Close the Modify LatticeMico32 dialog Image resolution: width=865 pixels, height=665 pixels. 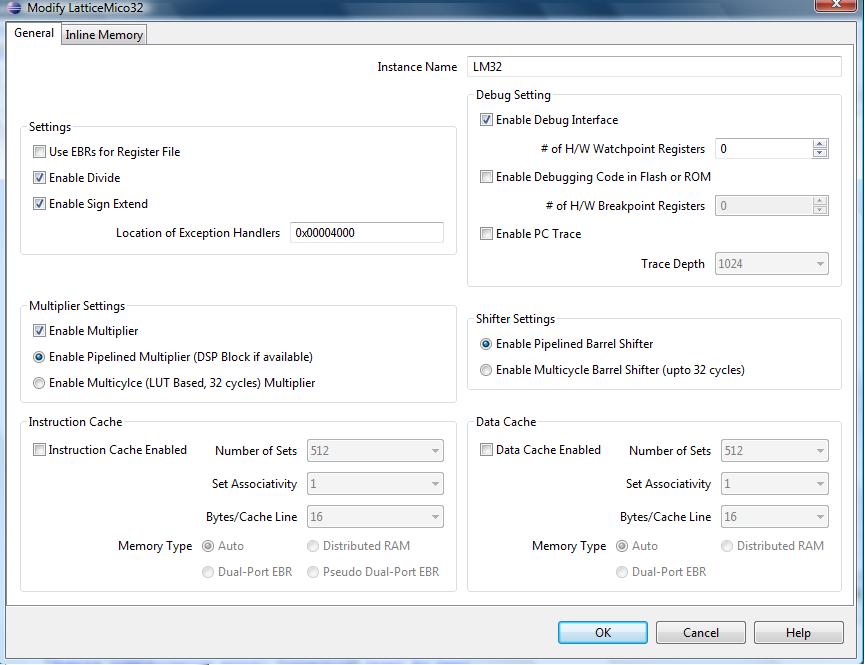tap(836, 4)
